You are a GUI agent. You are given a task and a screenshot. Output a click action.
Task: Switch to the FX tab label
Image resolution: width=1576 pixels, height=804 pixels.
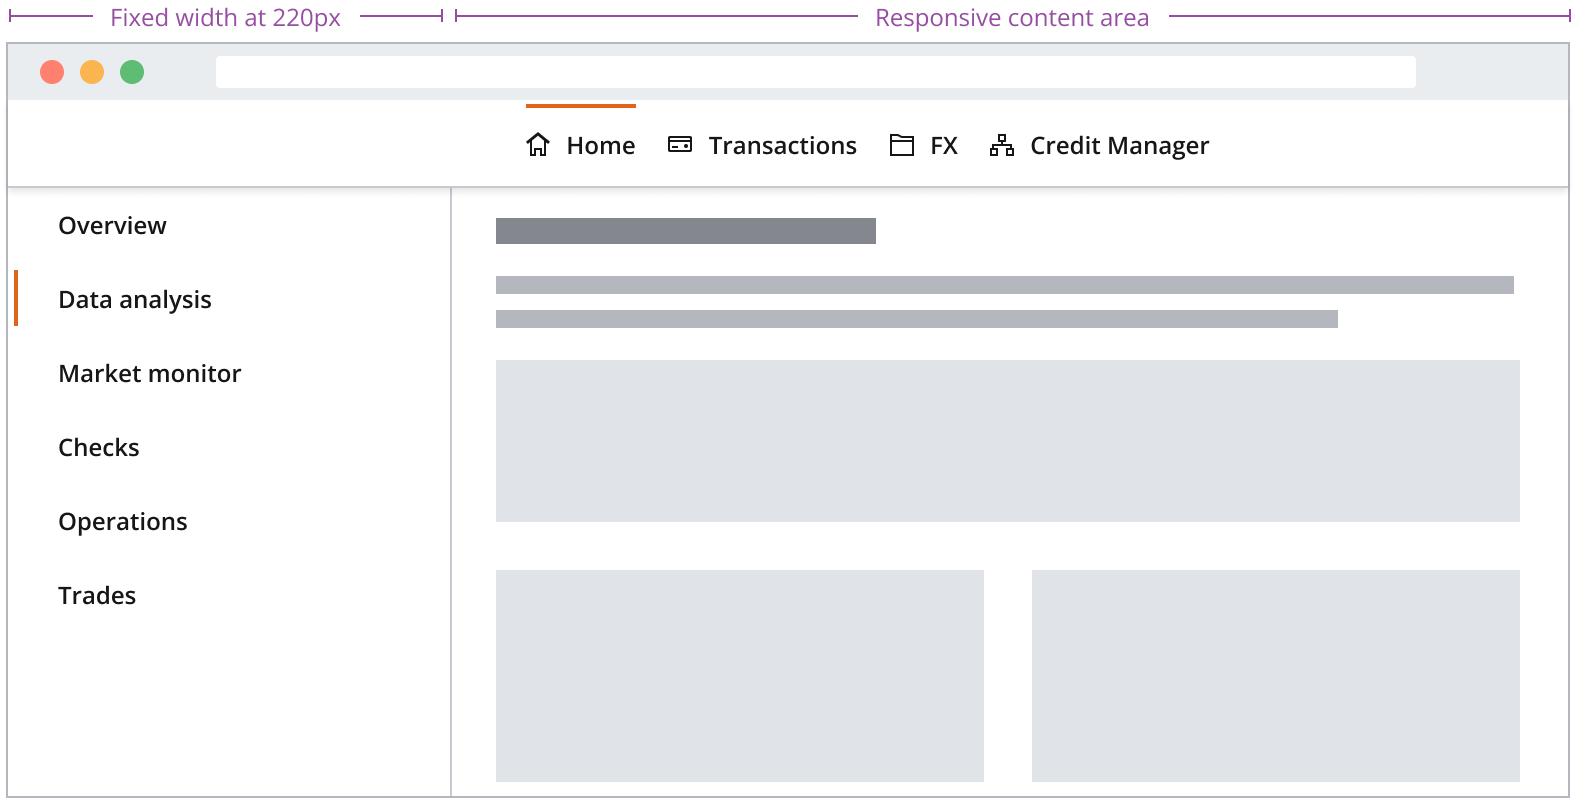click(x=943, y=146)
